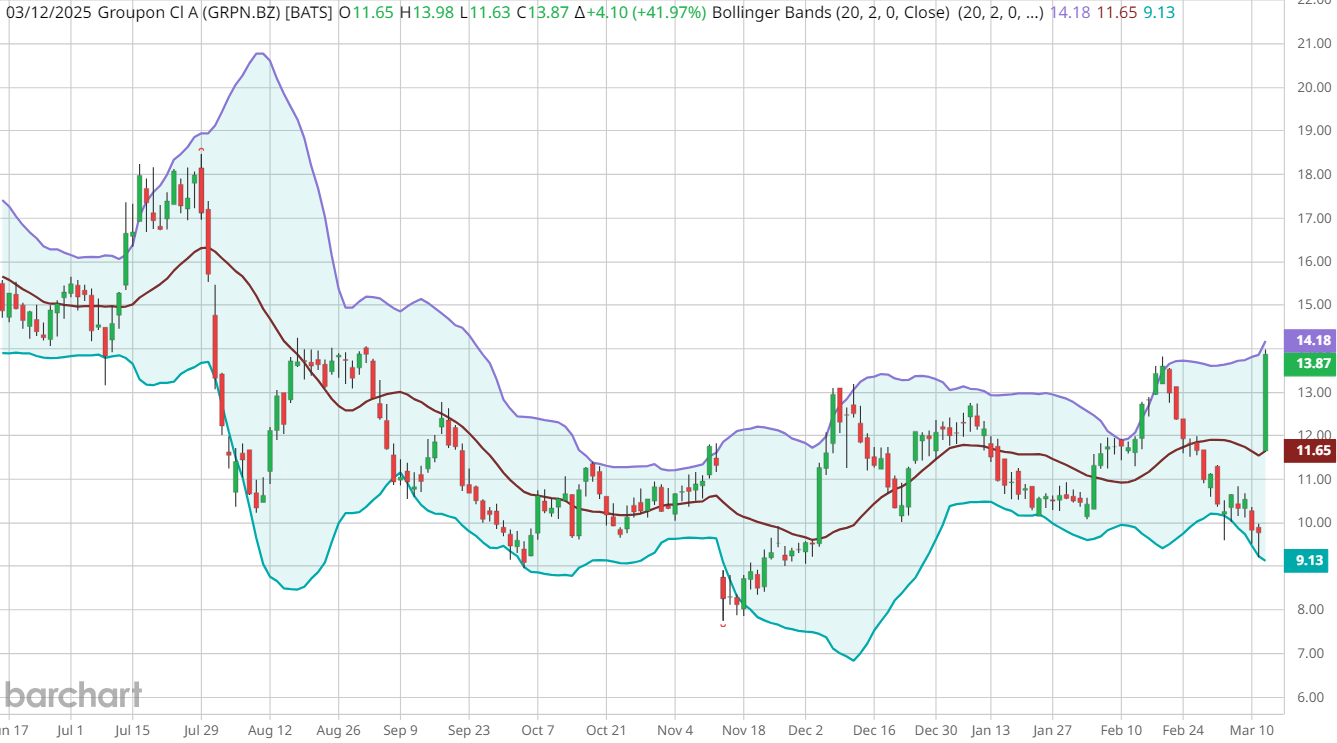Click the 11.00 price axis label
The width and height of the screenshot is (1337, 743).
[1314, 479]
